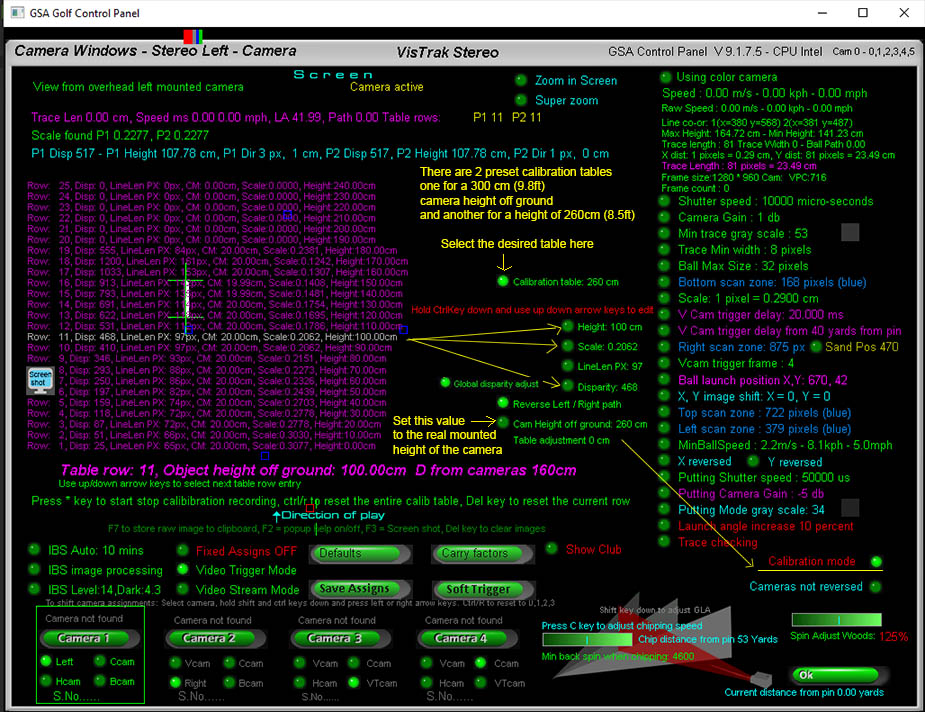Click the Zoom in Screen LED
This screenshot has height=712, width=925.
point(520,80)
